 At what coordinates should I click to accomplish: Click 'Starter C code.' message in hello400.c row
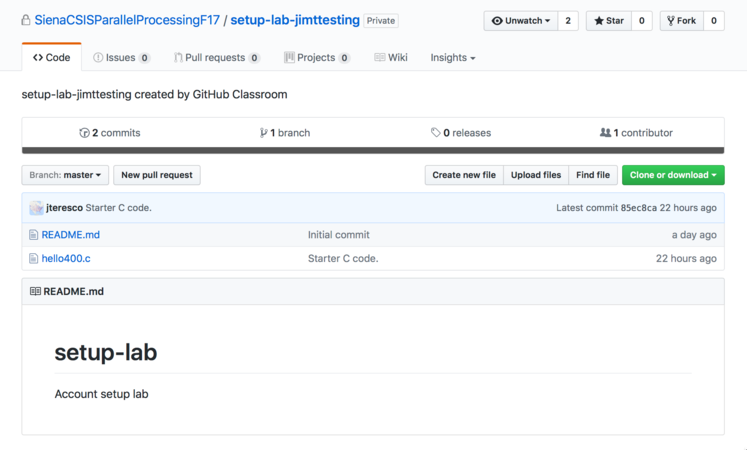[x=343, y=259]
